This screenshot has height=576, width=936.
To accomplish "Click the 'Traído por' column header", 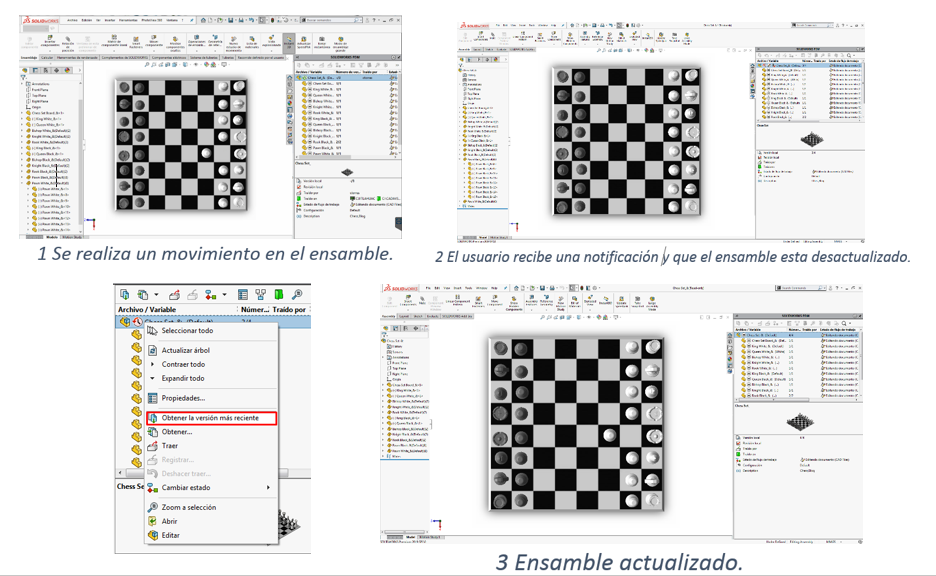I will pos(290,310).
